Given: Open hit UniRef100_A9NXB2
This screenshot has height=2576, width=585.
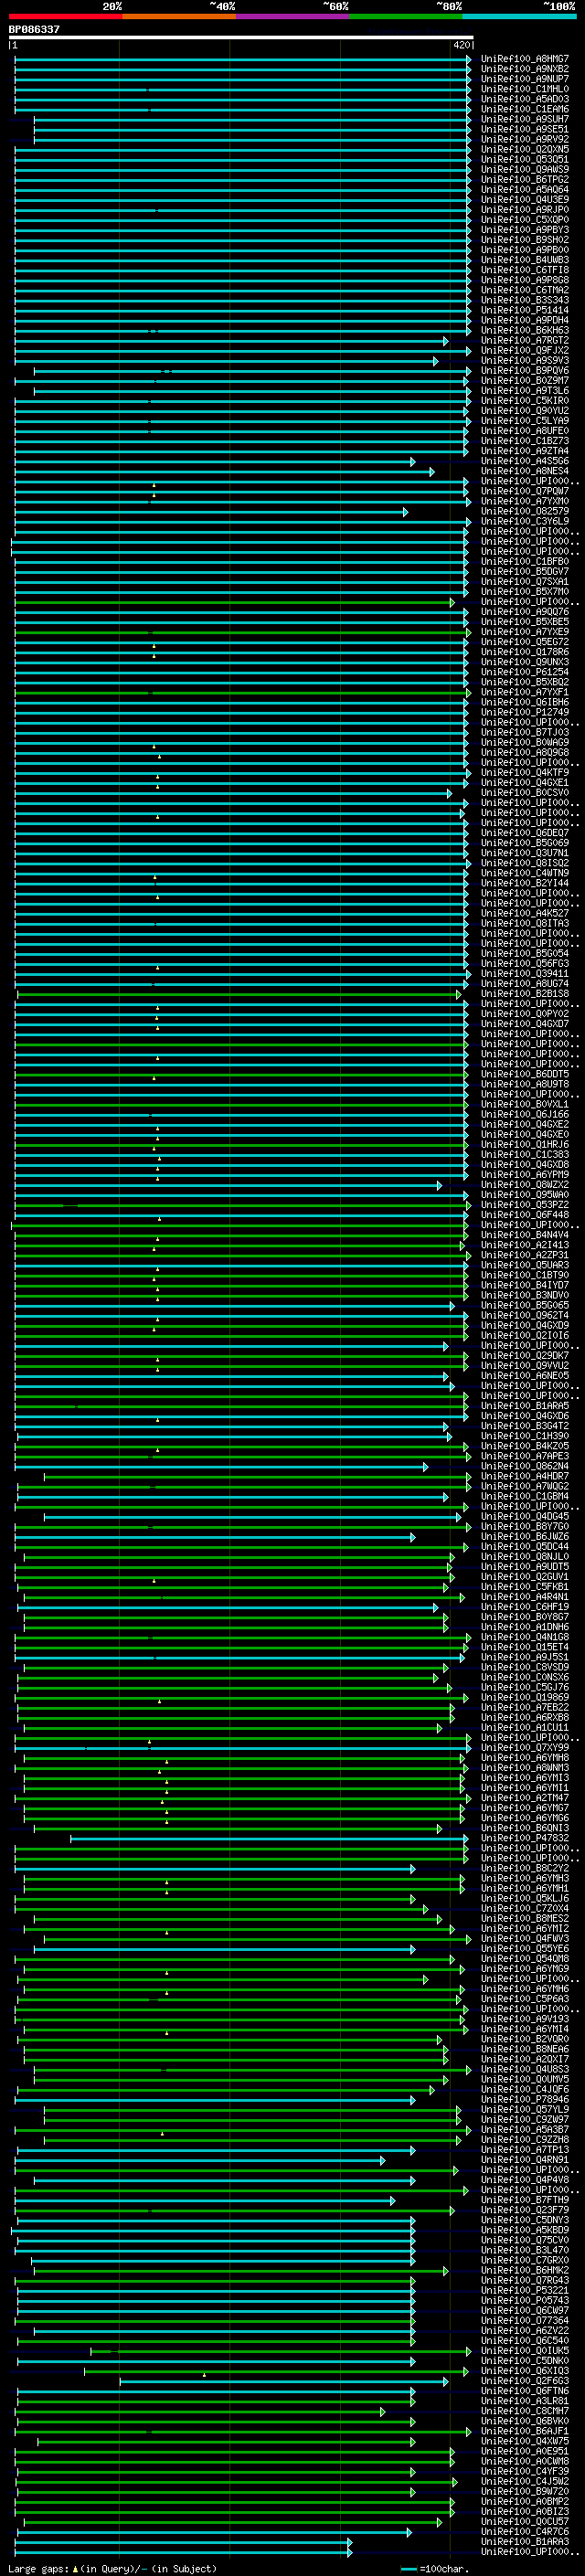Looking at the screenshot, I should 525,69.
